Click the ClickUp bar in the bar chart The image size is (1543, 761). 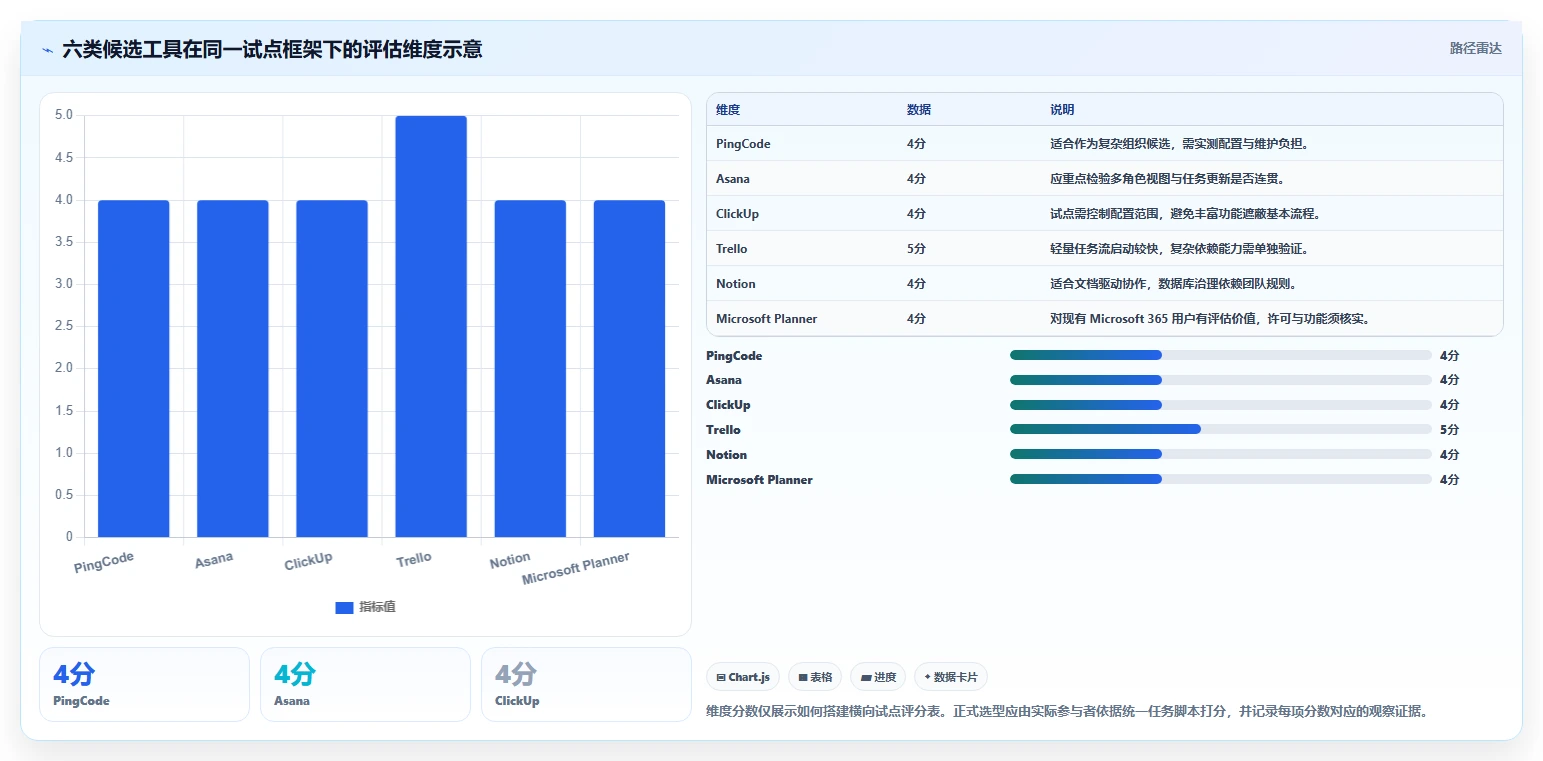pyautogui.click(x=332, y=369)
